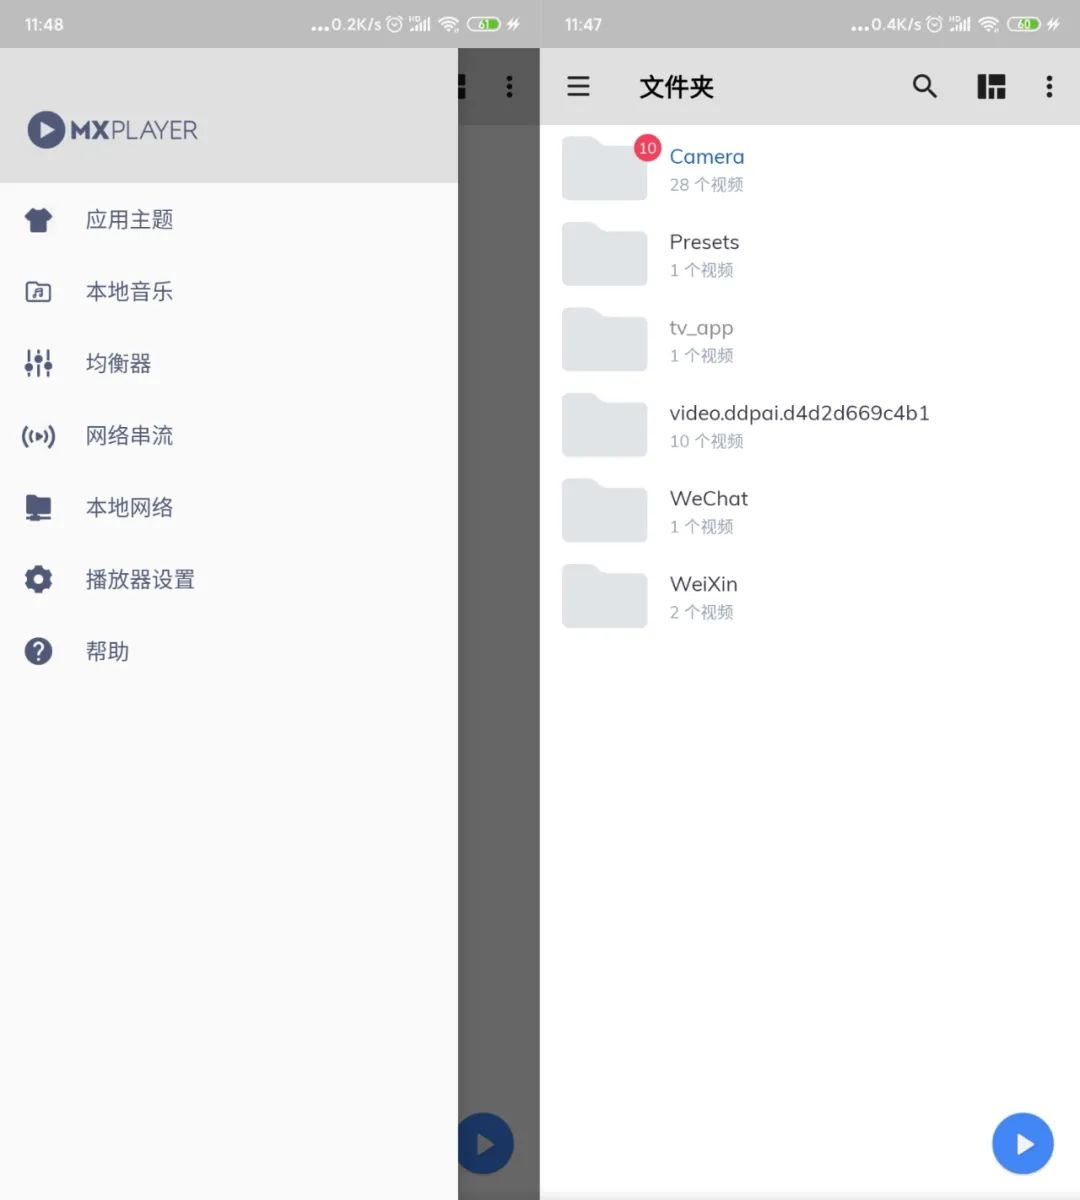
Task: Choose 网络串流 in the drawer
Action: click(x=229, y=436)
